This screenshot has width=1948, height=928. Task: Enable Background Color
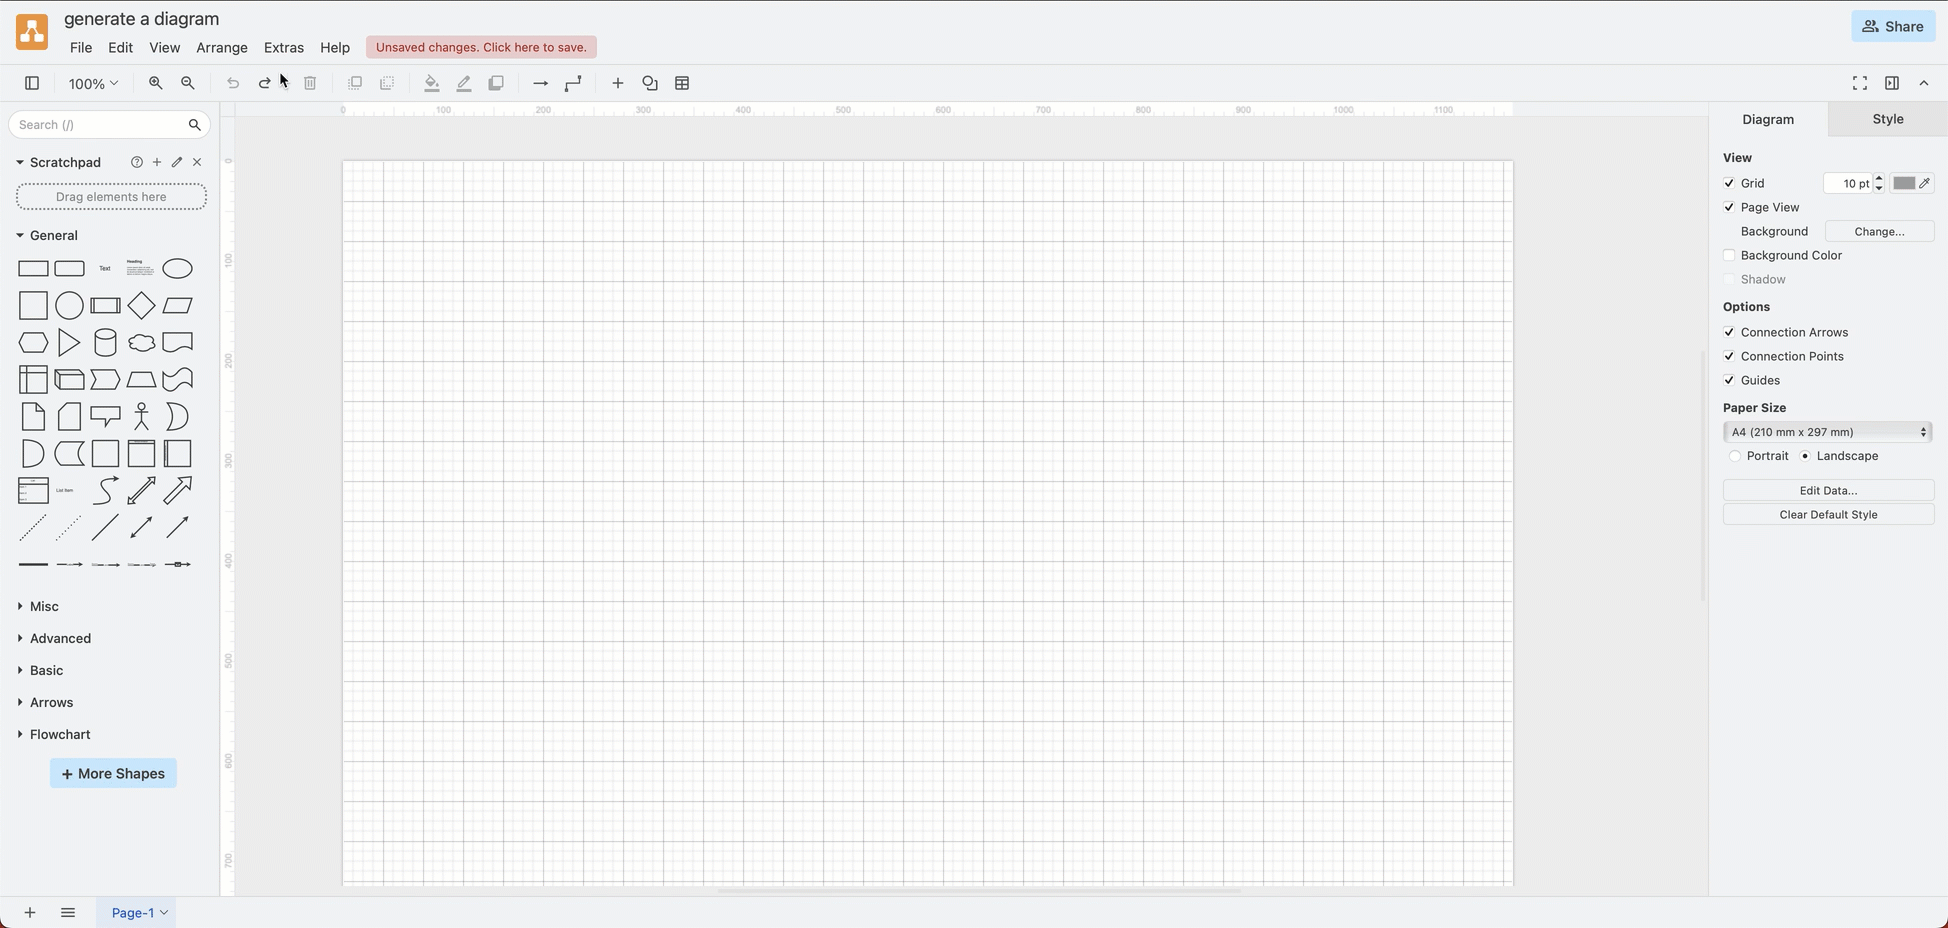point(1729,255)
